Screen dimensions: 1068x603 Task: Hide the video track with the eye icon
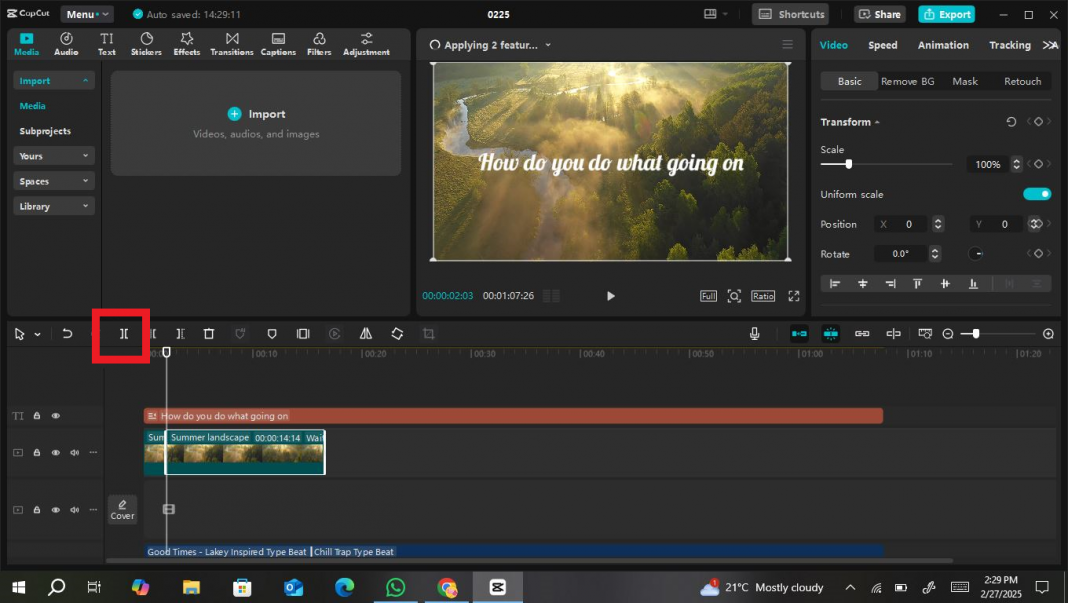(x=57, y=452)
